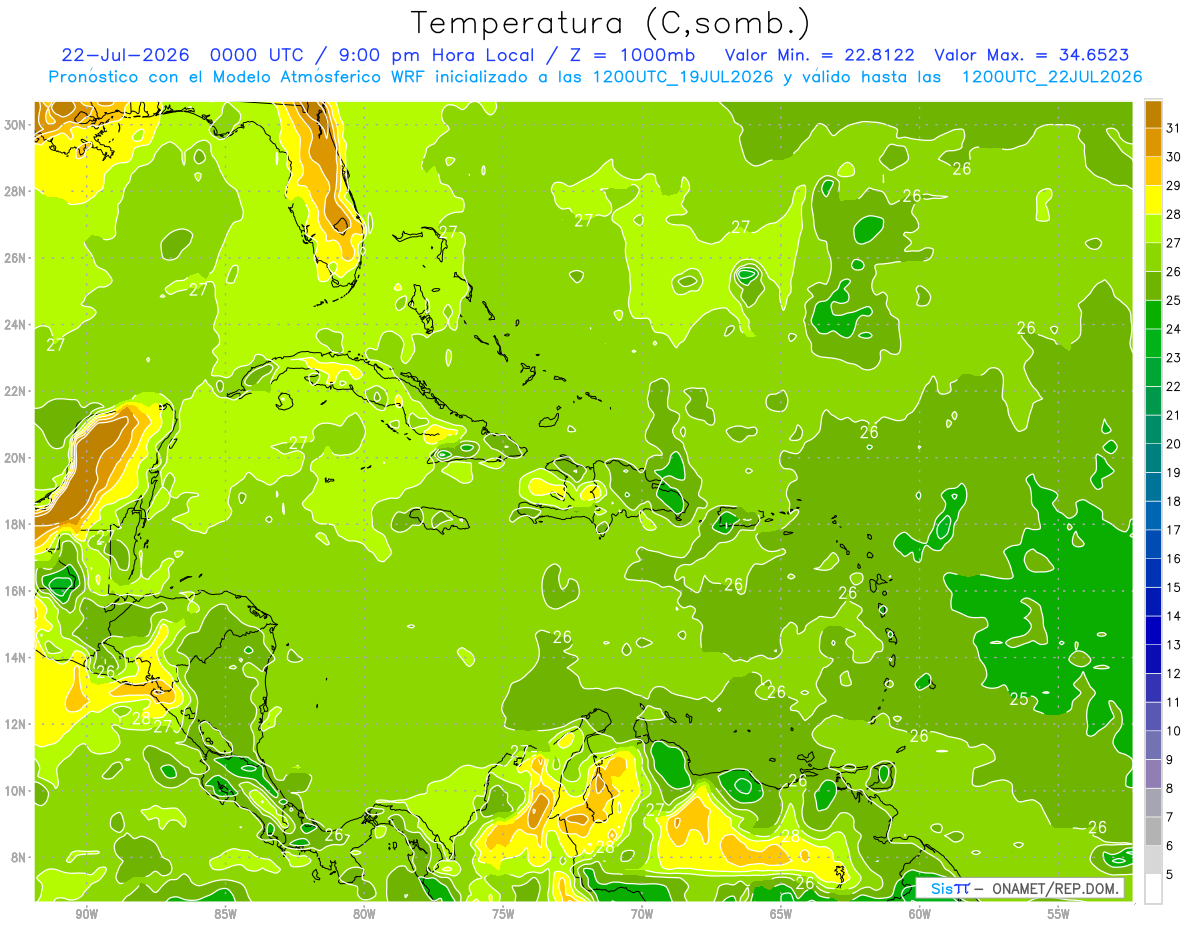Click the legend label '17'

pos(1174,530)
